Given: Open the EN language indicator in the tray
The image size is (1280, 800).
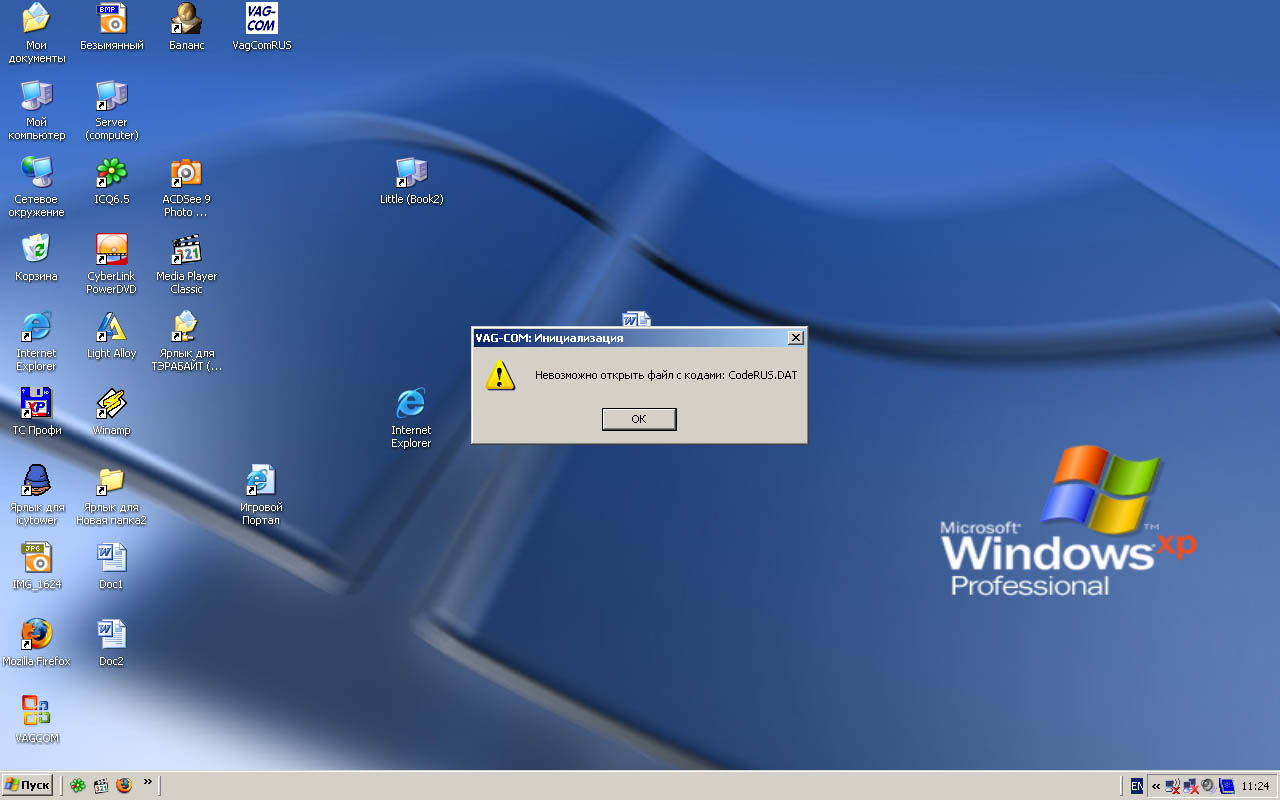Looking at the screenshot, I should (x=1136, y=786).
